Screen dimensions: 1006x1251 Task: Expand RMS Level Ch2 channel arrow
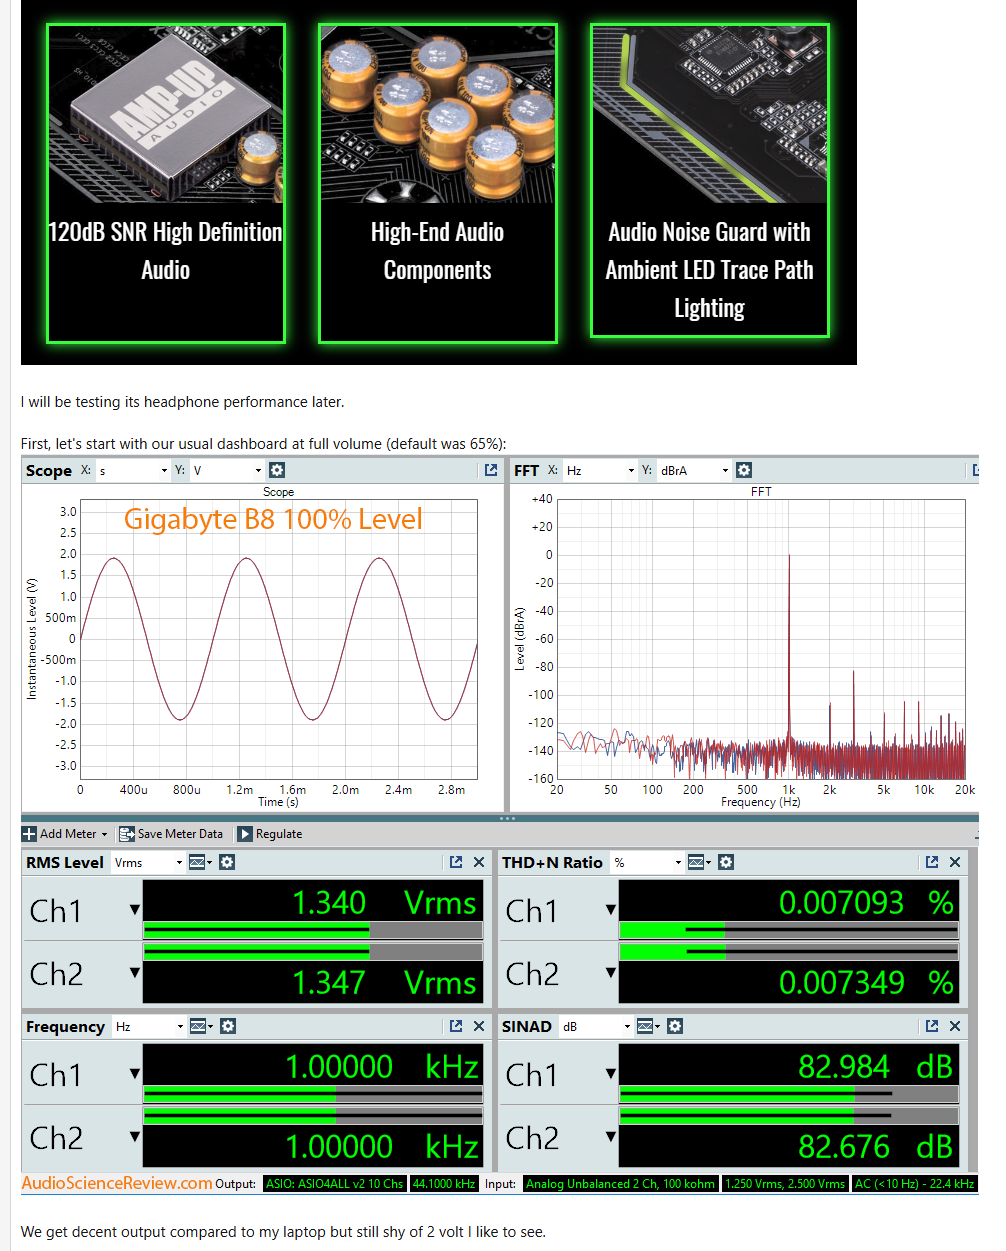(134, 972)
